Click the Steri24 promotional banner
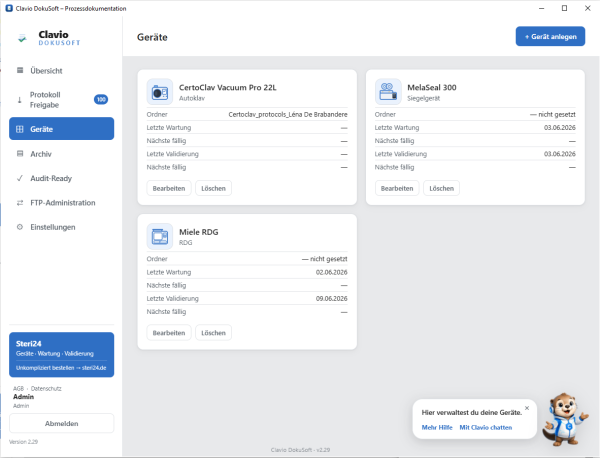 point(61,355)
